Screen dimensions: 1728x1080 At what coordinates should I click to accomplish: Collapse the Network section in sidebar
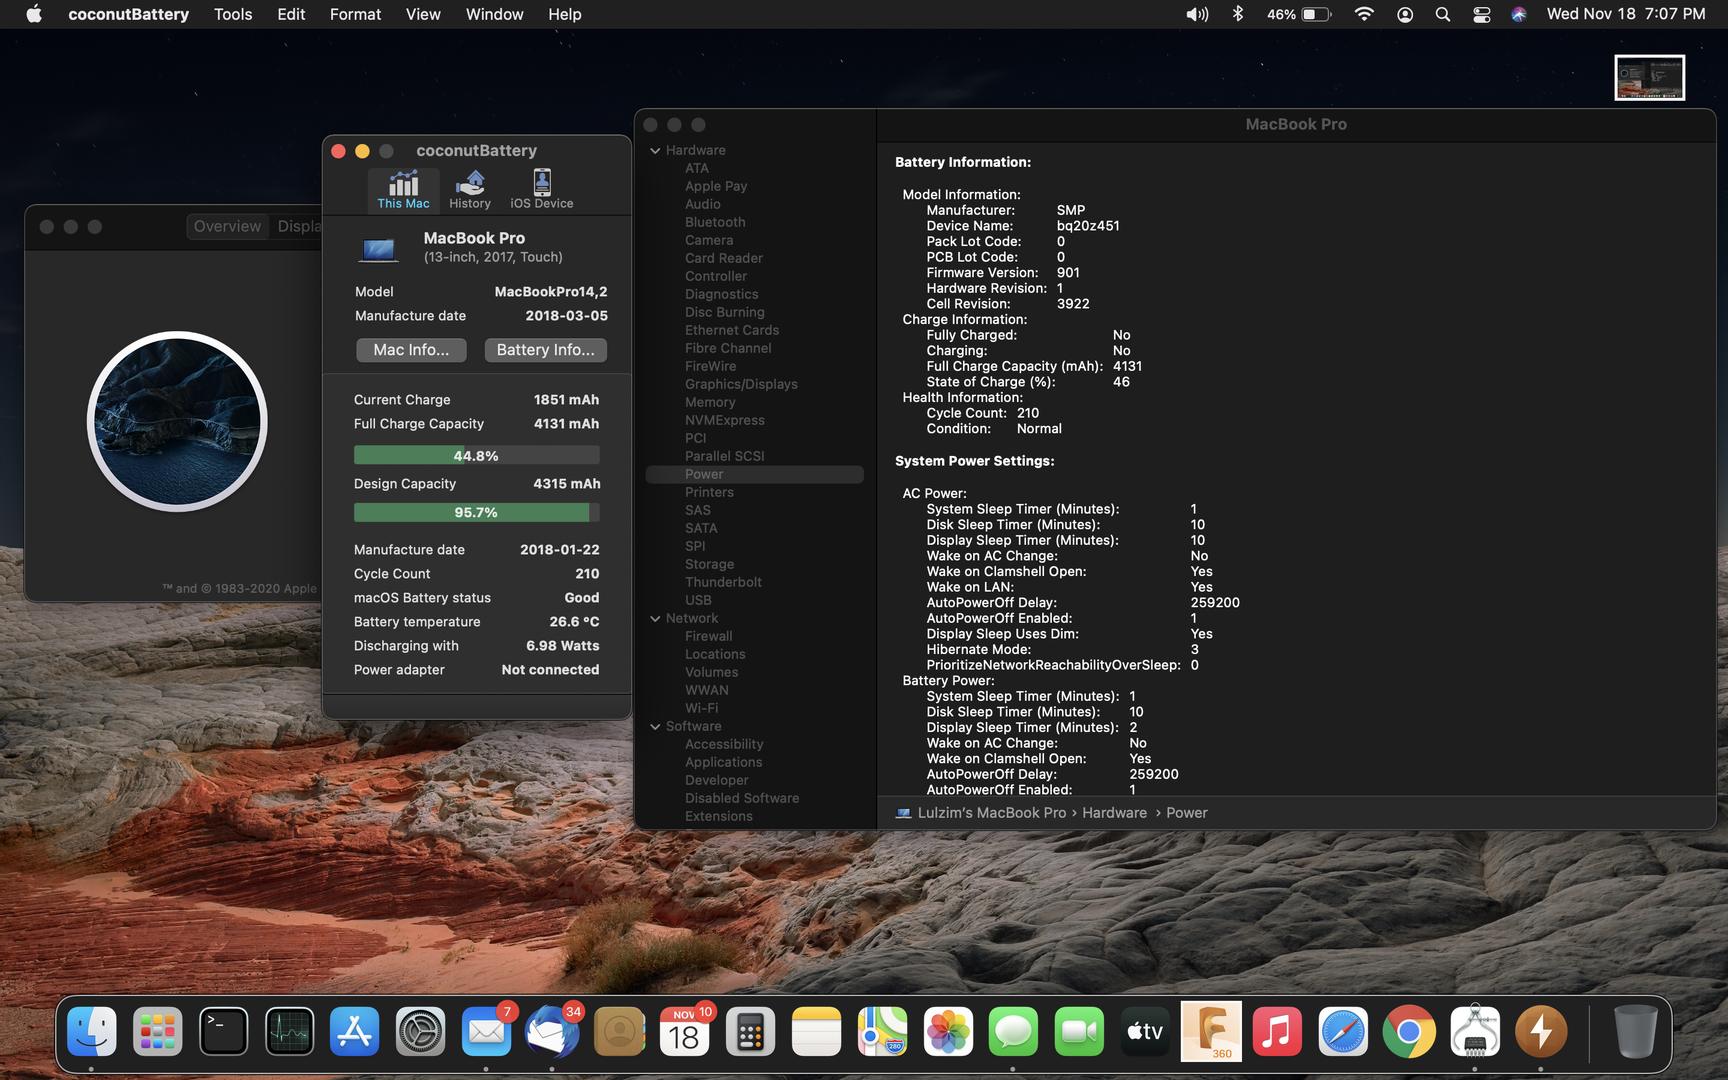[655, 619]
